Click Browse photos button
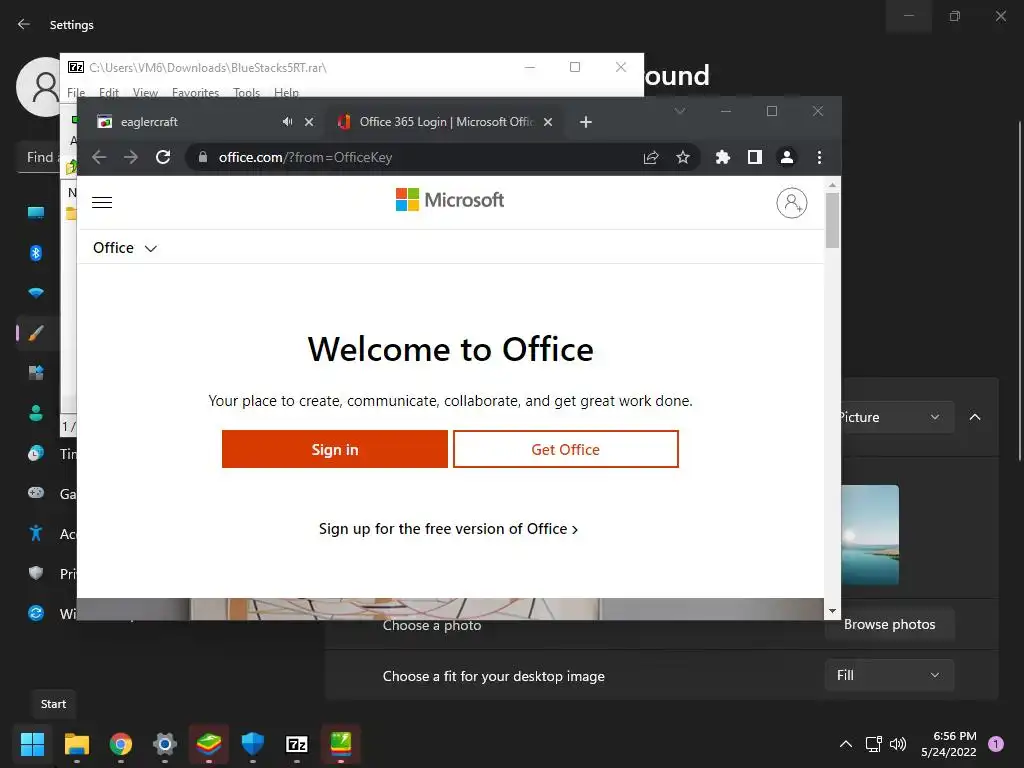The width and height of the screenshot is (1024, 768). [x=889, y=624]
